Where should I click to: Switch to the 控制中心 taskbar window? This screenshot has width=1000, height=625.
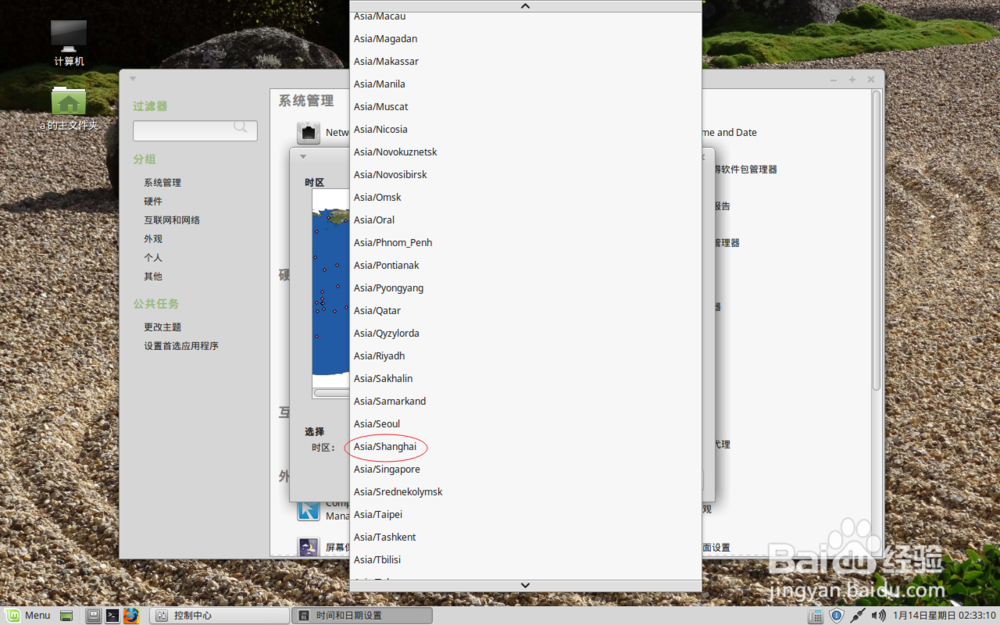pos(220,614)
